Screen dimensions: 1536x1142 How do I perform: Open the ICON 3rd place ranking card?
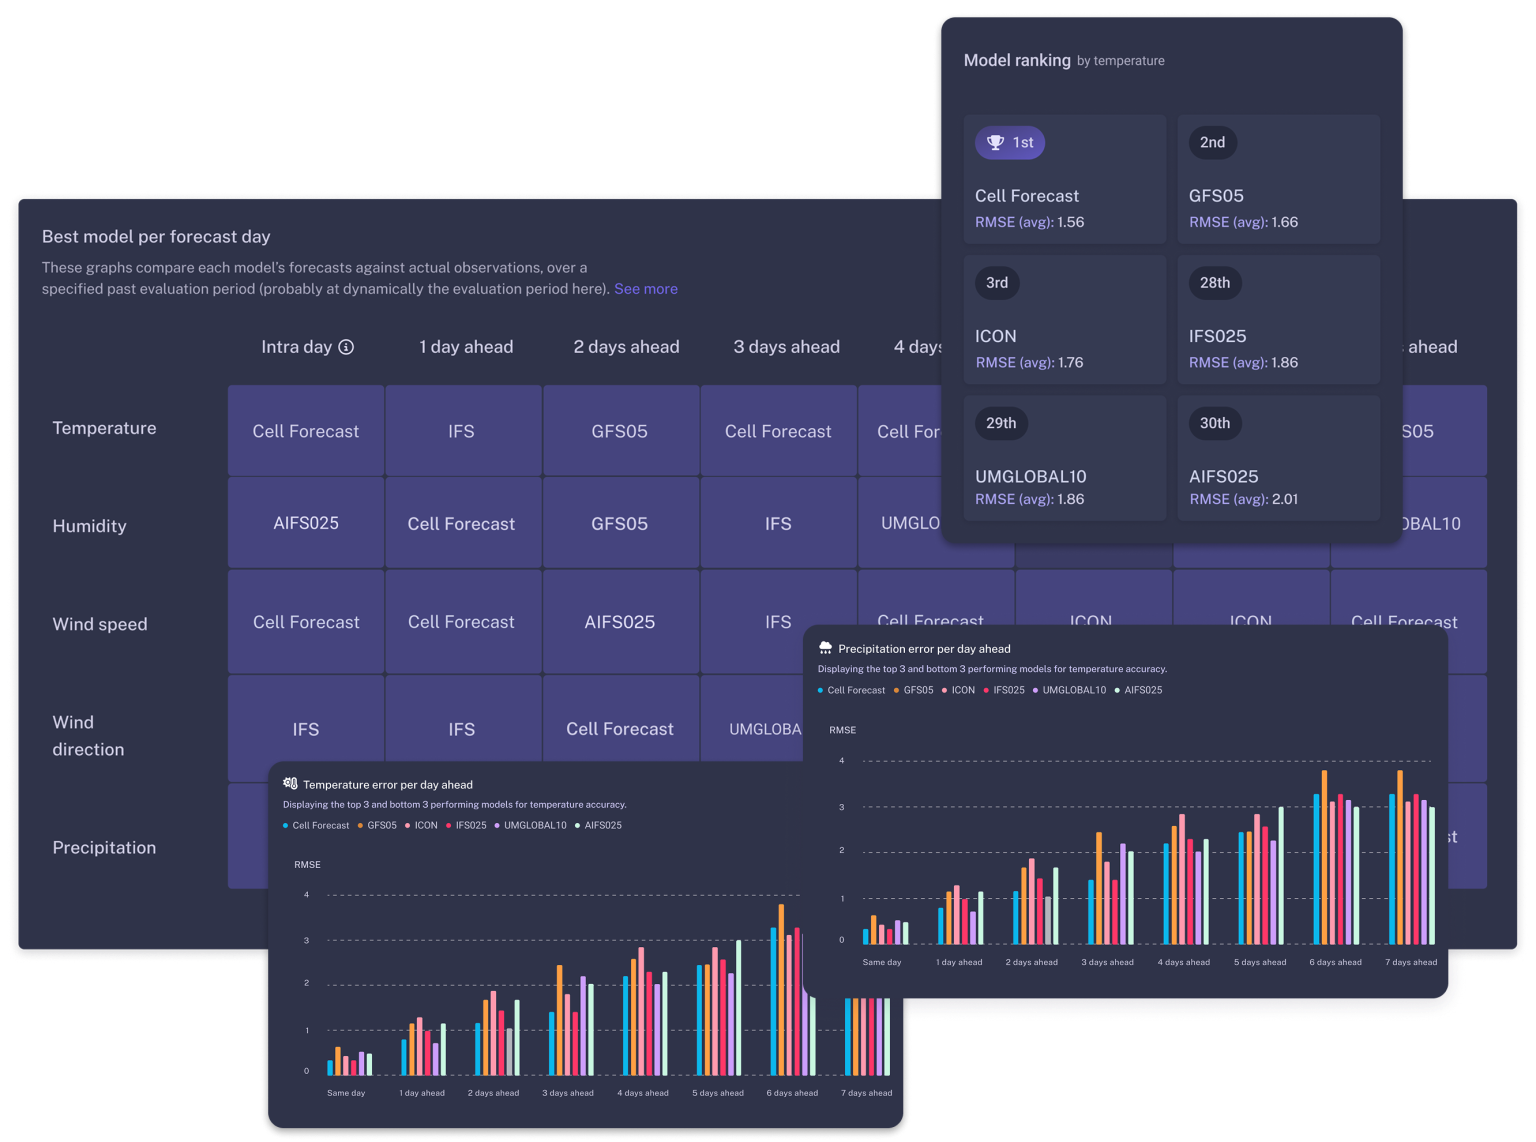[1064, 320]
